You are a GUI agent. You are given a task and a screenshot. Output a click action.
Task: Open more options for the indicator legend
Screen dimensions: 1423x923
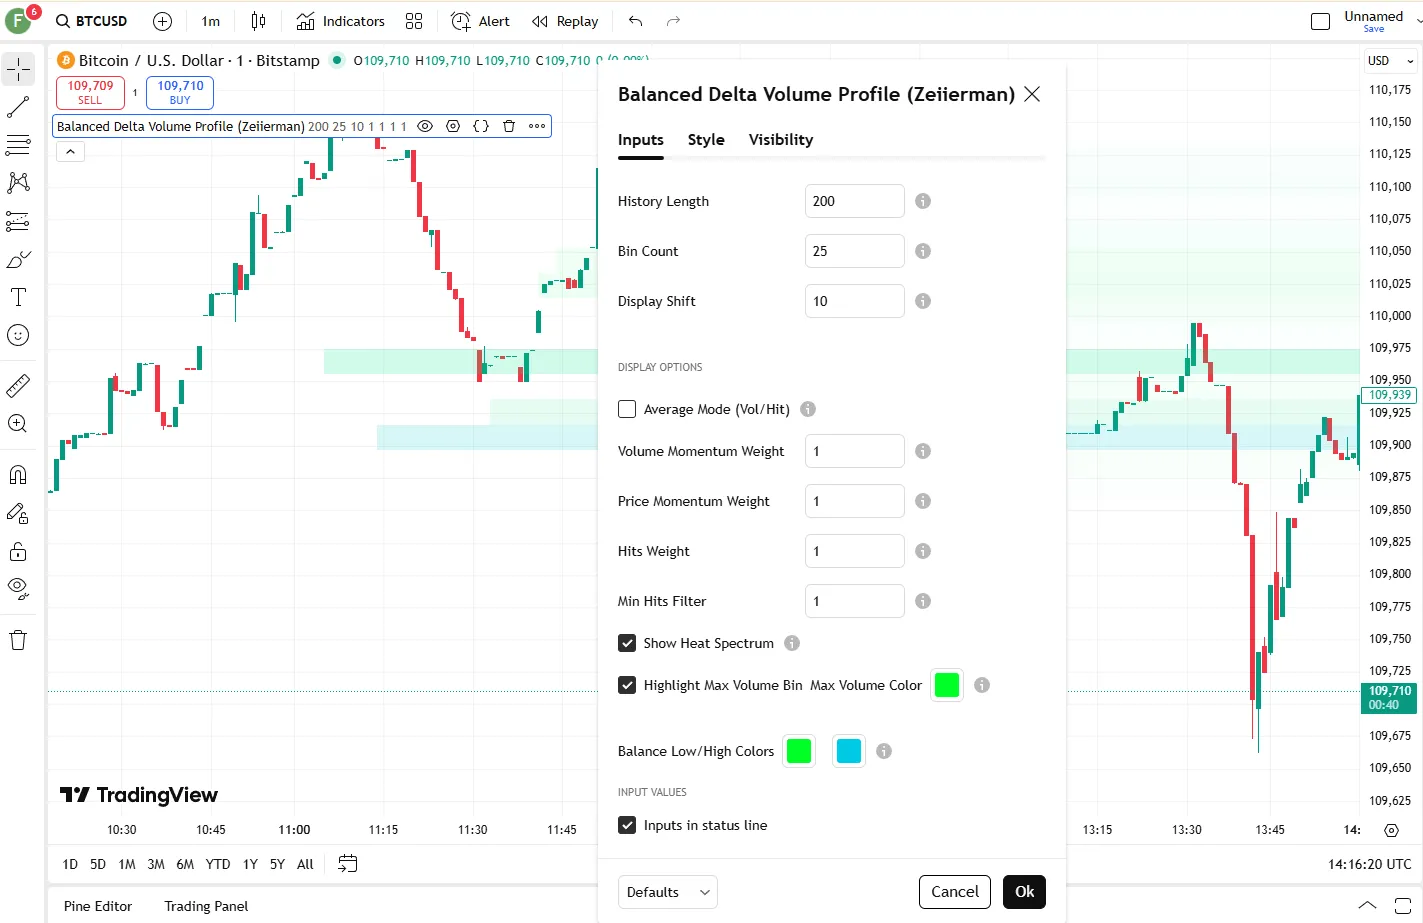tap(537, 126)
